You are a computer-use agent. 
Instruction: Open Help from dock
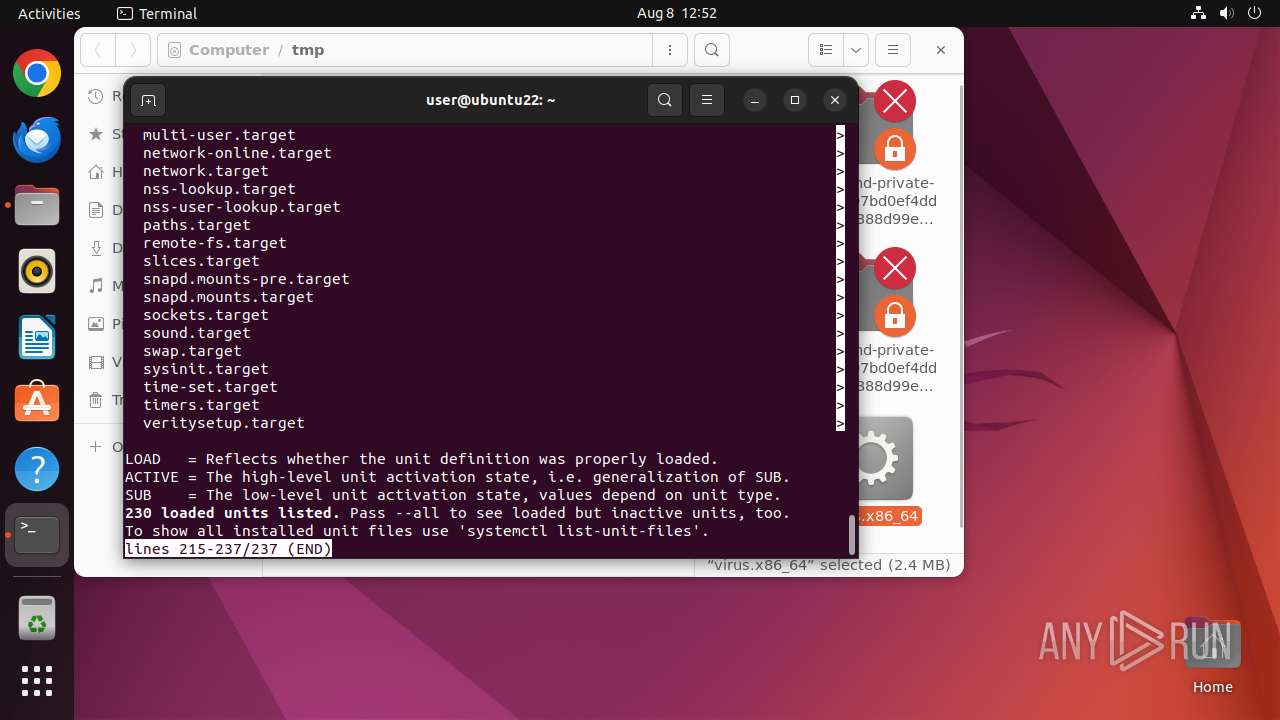[x=37, y=469]
